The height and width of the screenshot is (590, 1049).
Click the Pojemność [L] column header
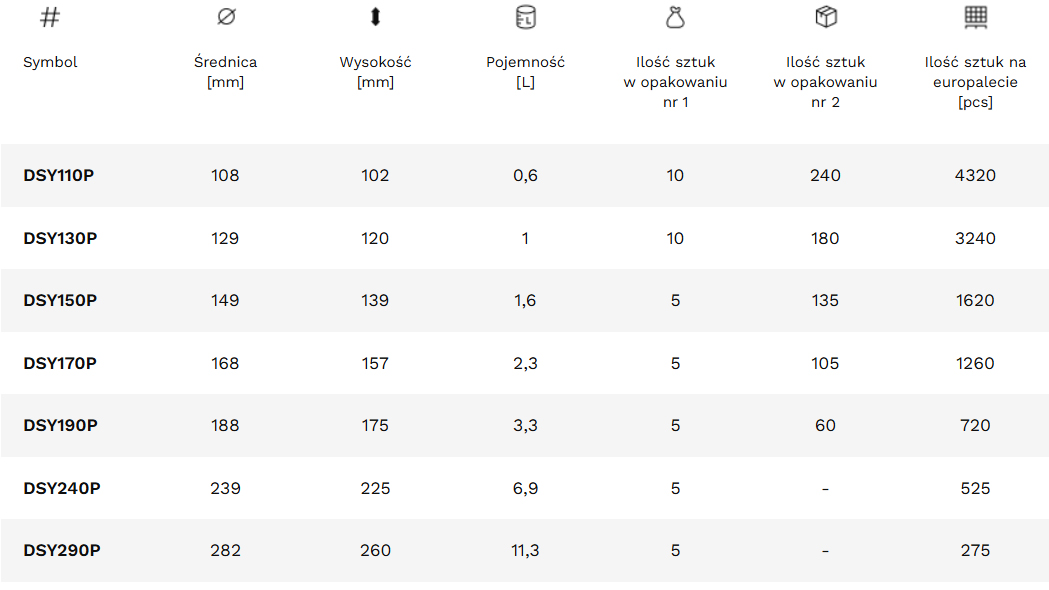coord(525,72)
